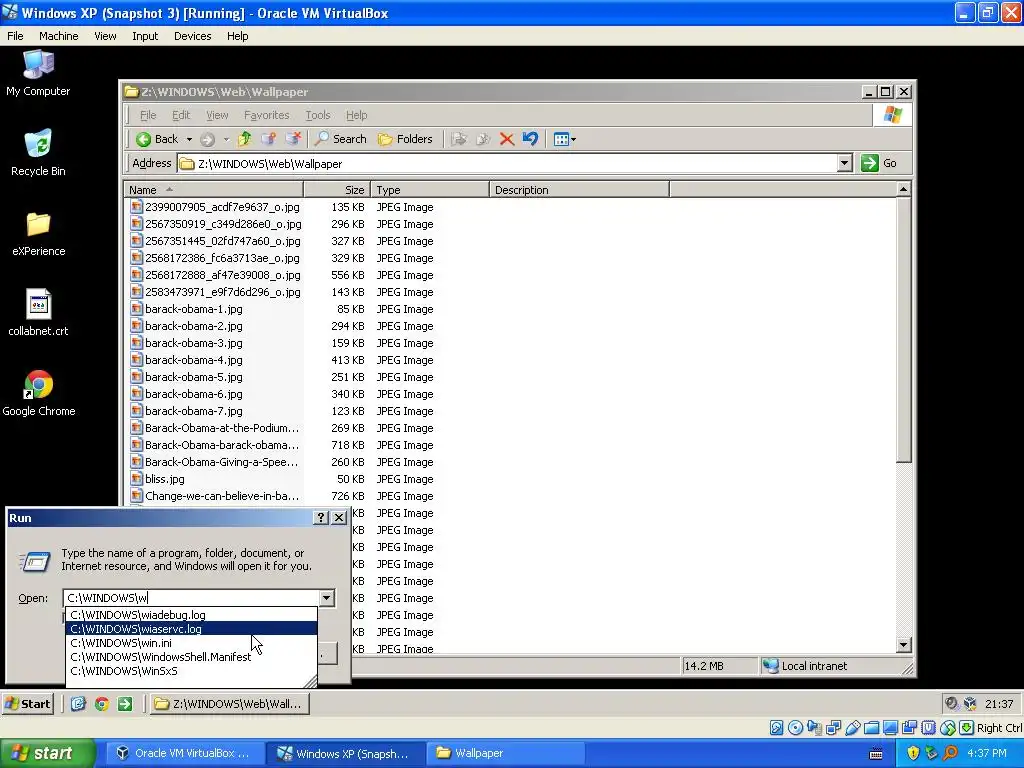Open Explorer Favorites menu
Screen dimensions: 1024x768
pos(266,115)
